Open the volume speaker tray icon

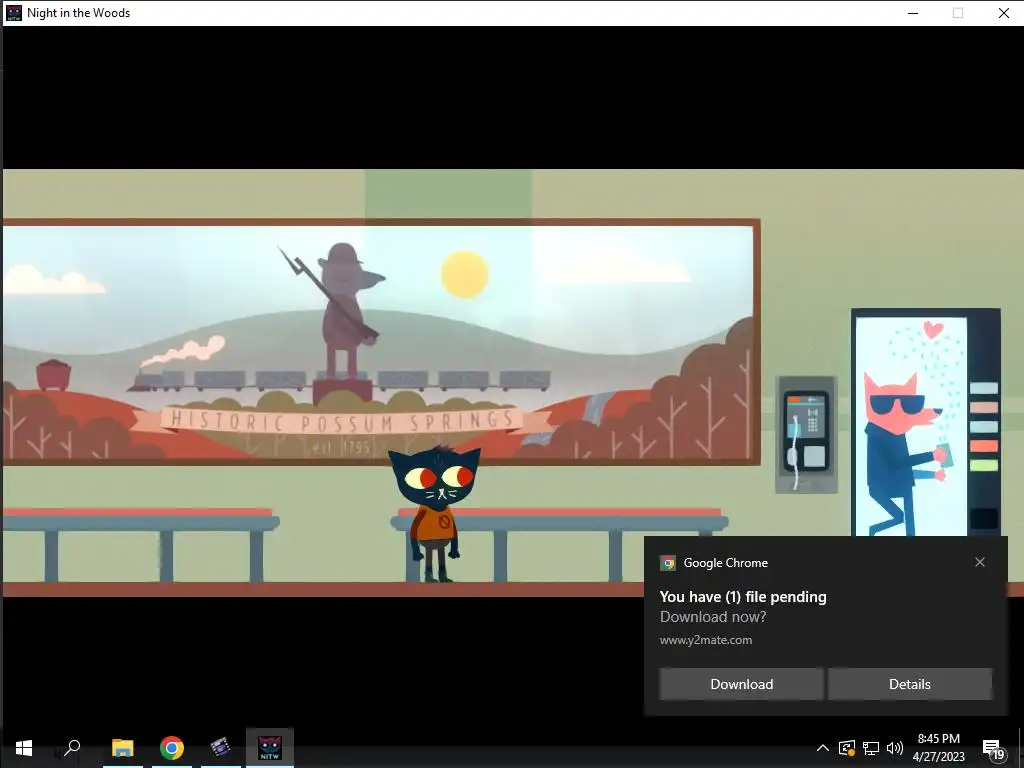coord(895,748)
